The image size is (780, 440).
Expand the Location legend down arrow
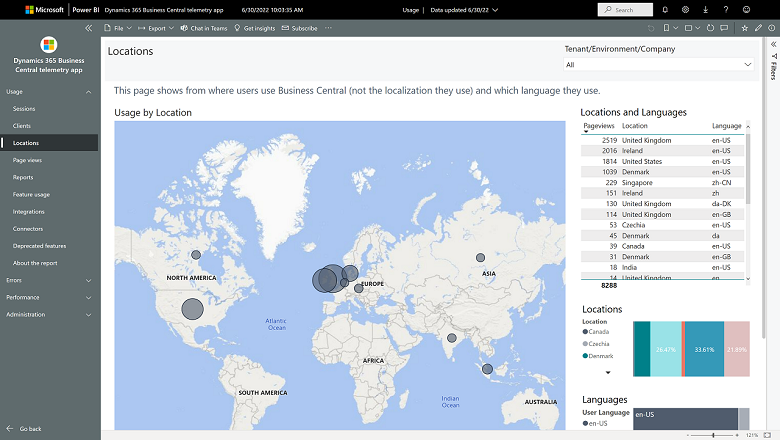click(608, 372)
